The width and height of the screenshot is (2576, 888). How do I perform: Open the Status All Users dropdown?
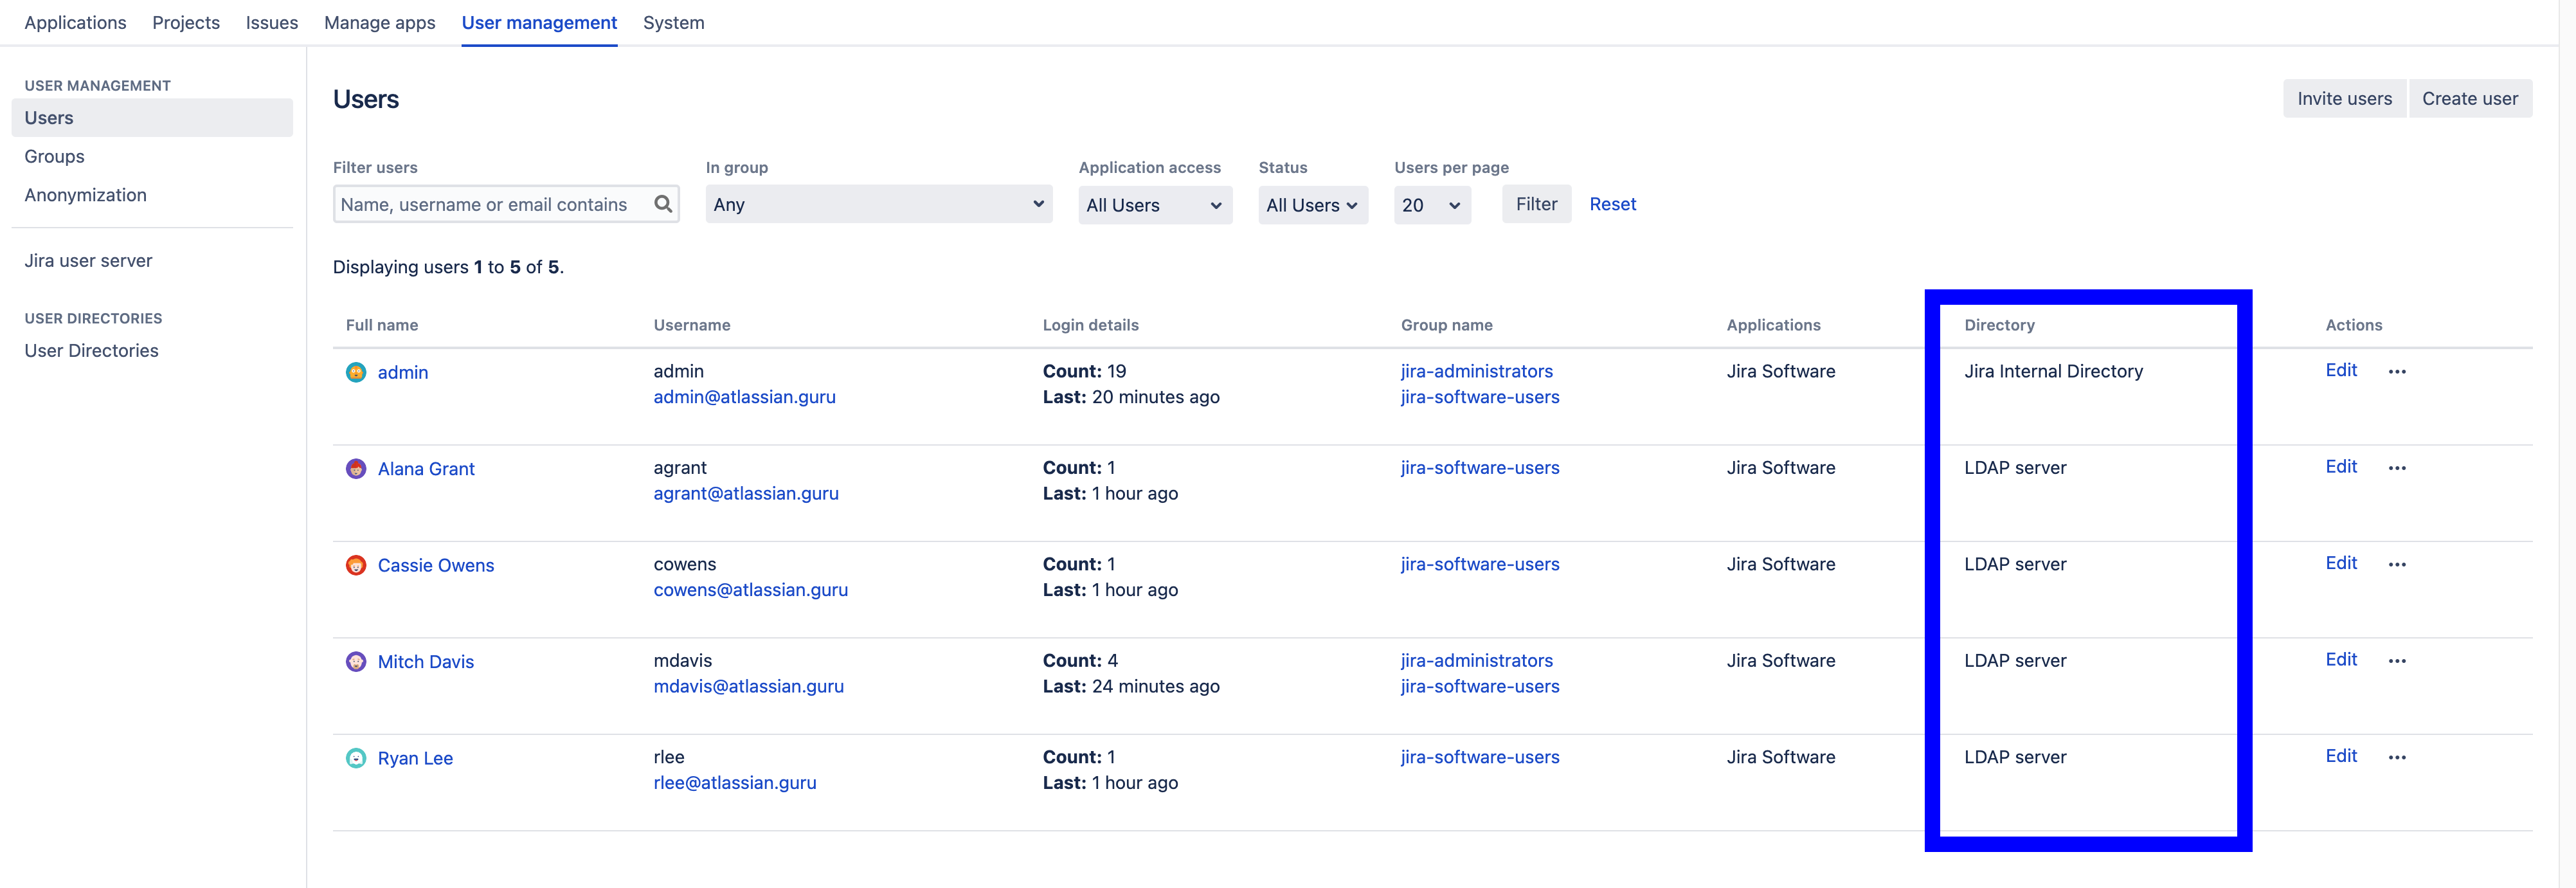click(x=1312, y=205)
